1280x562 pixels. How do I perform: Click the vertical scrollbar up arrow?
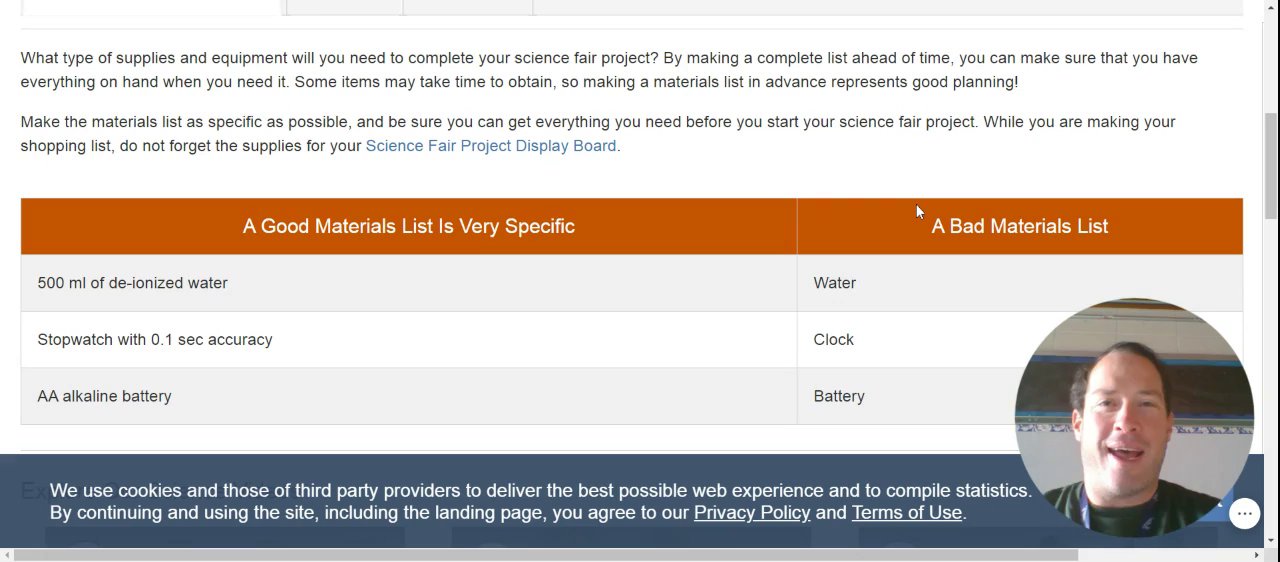[x=1271, y=7]
